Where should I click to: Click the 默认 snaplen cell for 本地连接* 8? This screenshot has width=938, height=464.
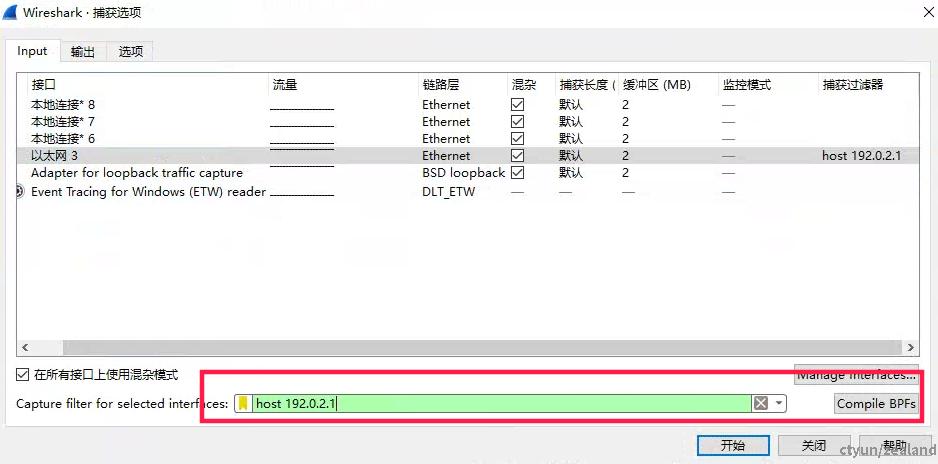click(x=571, y=105)
